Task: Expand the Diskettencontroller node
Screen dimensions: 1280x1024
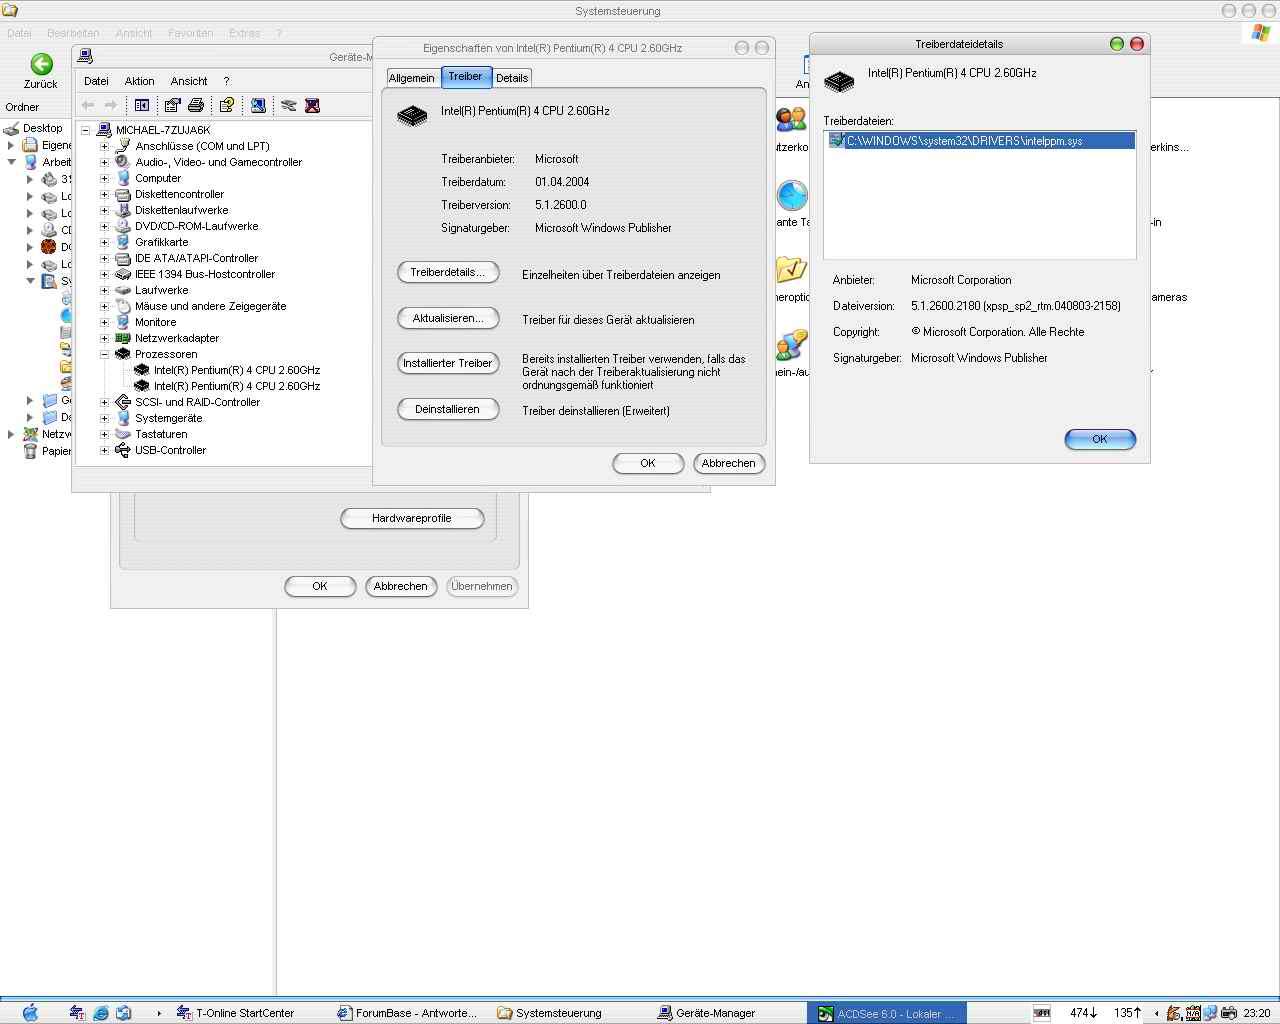Action: pyautogui.click(x=104, y=194)
